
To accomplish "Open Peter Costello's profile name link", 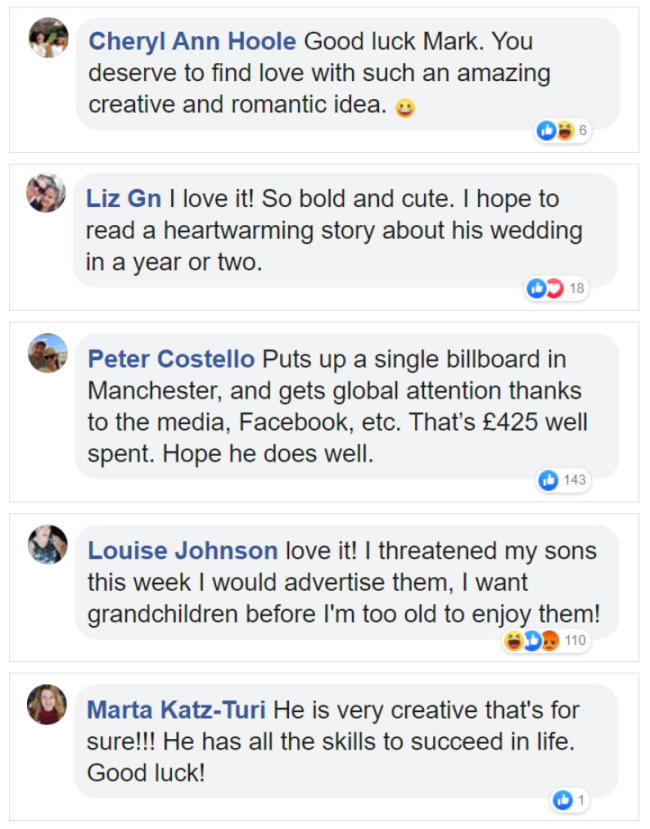I will coord(171,359).
